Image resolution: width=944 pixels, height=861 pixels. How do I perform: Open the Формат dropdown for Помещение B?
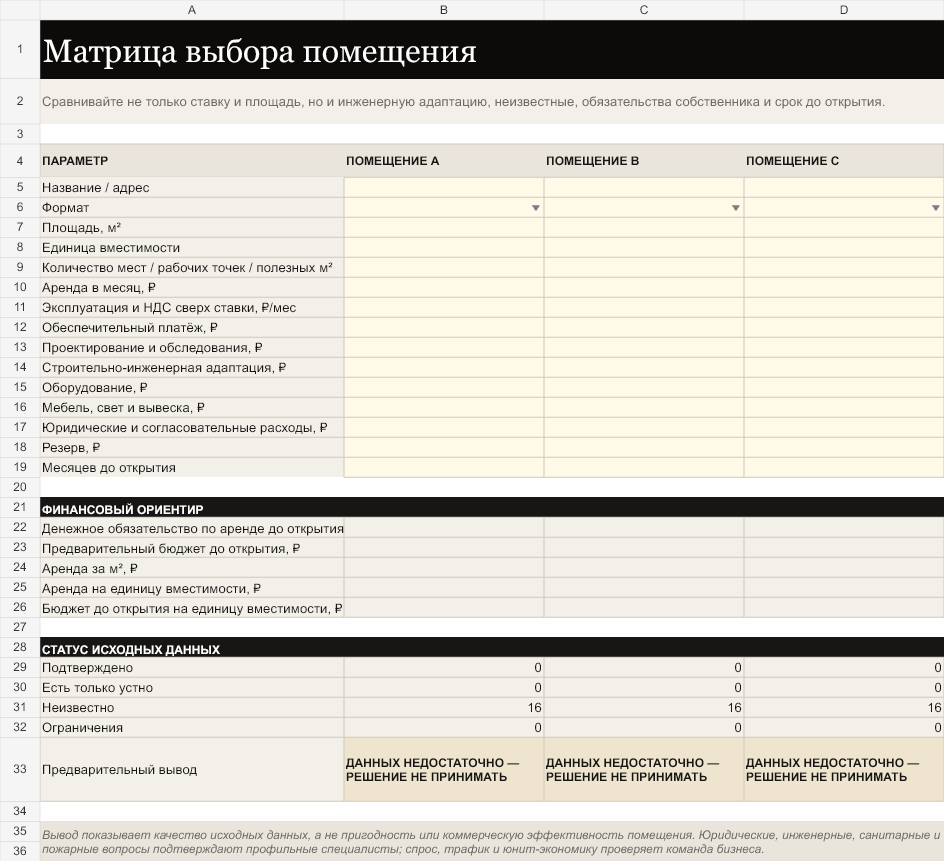pyautogui.click(x=735, y=208)
